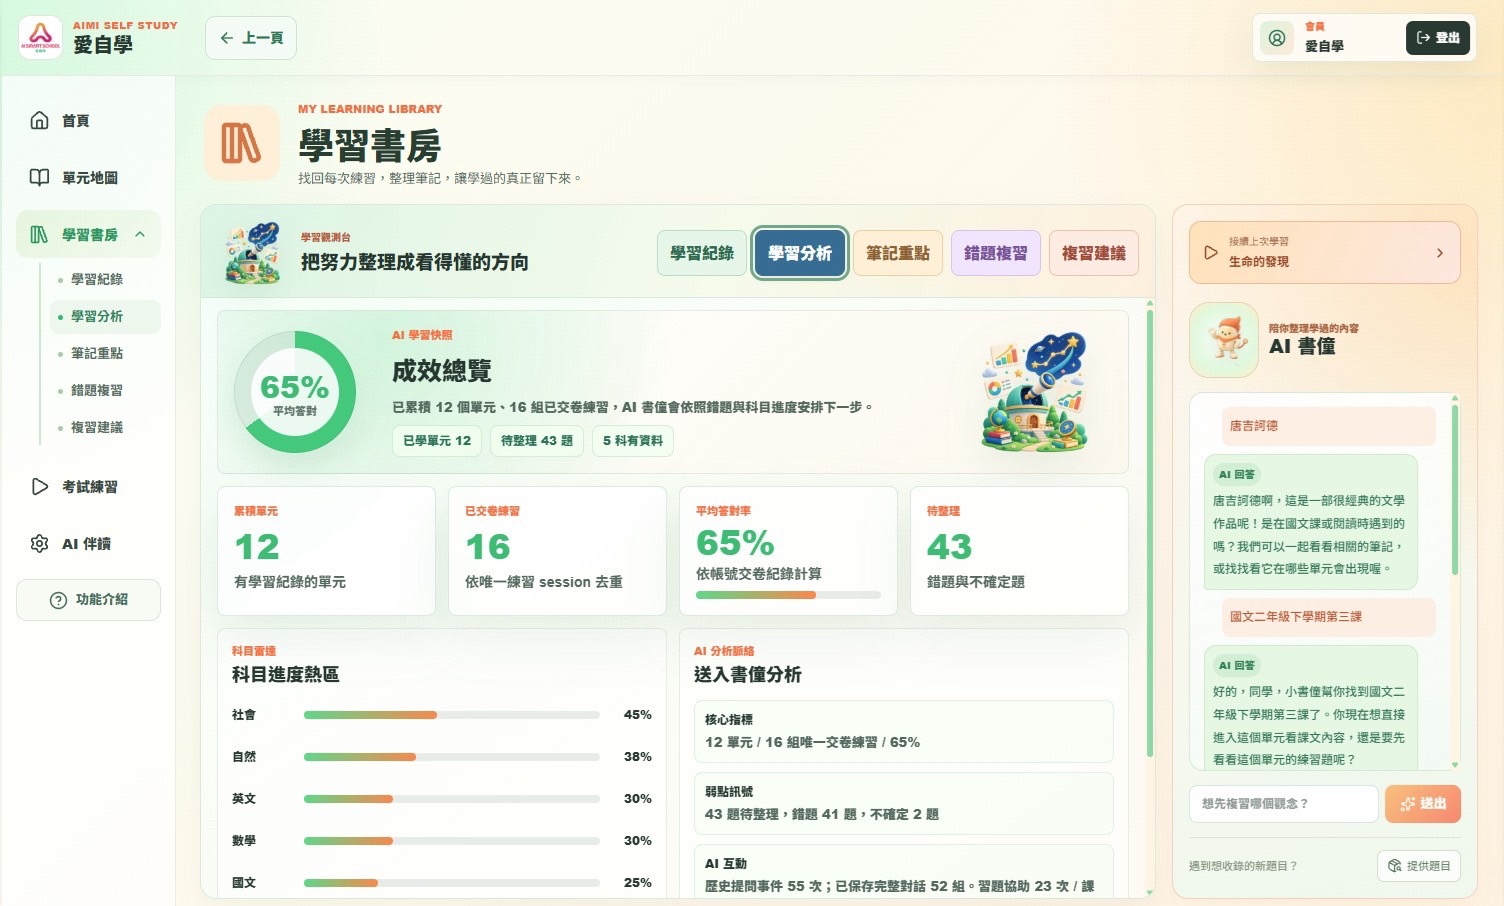Click the 已學單元 12 chip
This screenshot has width=1504, height=906.
(437, 441)
